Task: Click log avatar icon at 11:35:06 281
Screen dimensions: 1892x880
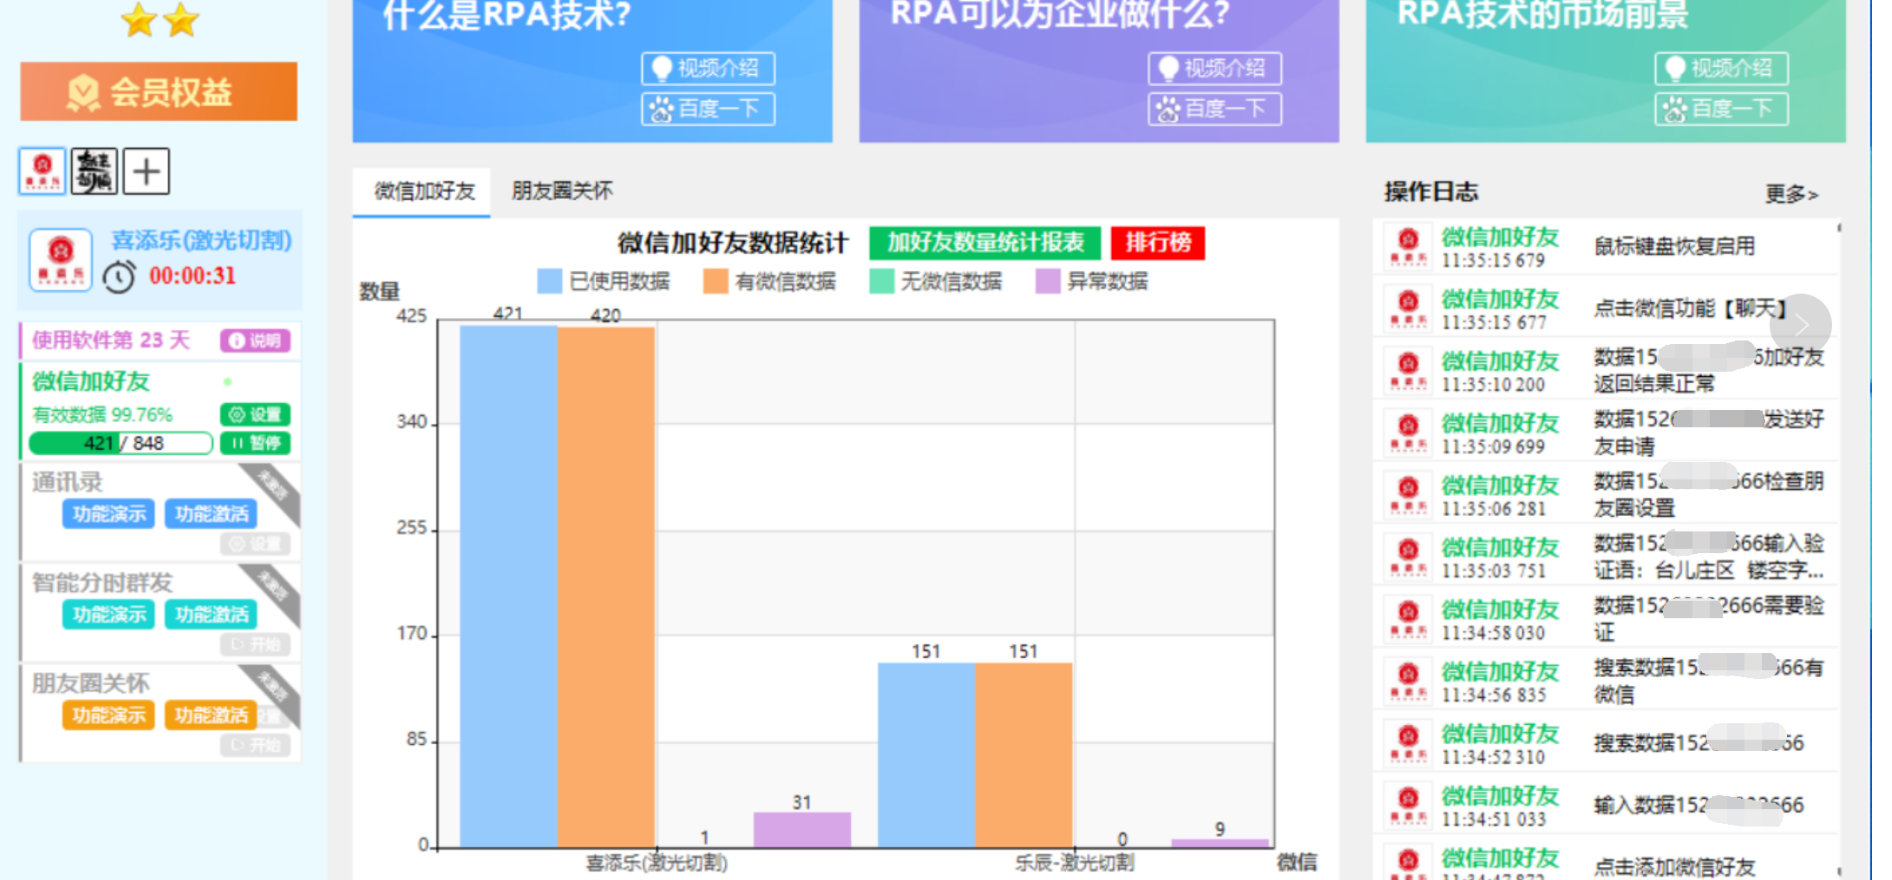Action: [1408, 494]
